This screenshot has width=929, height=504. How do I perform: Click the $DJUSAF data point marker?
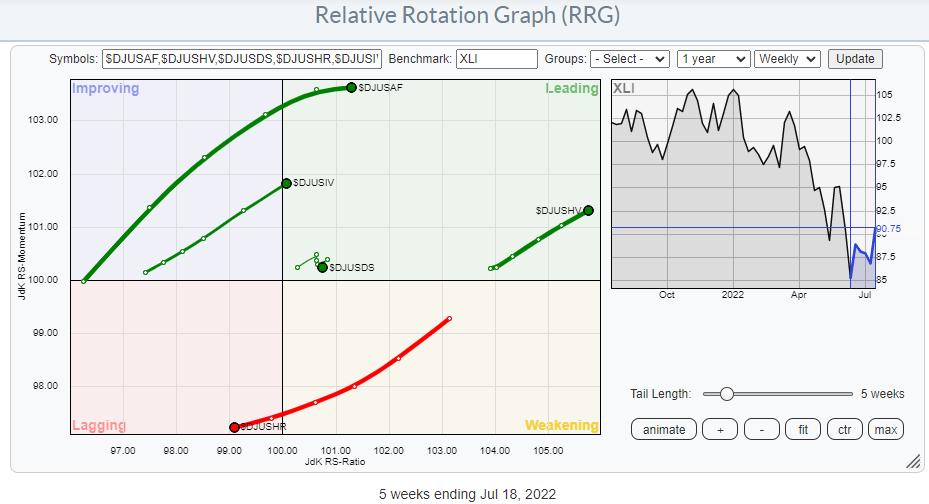point(351,87)
